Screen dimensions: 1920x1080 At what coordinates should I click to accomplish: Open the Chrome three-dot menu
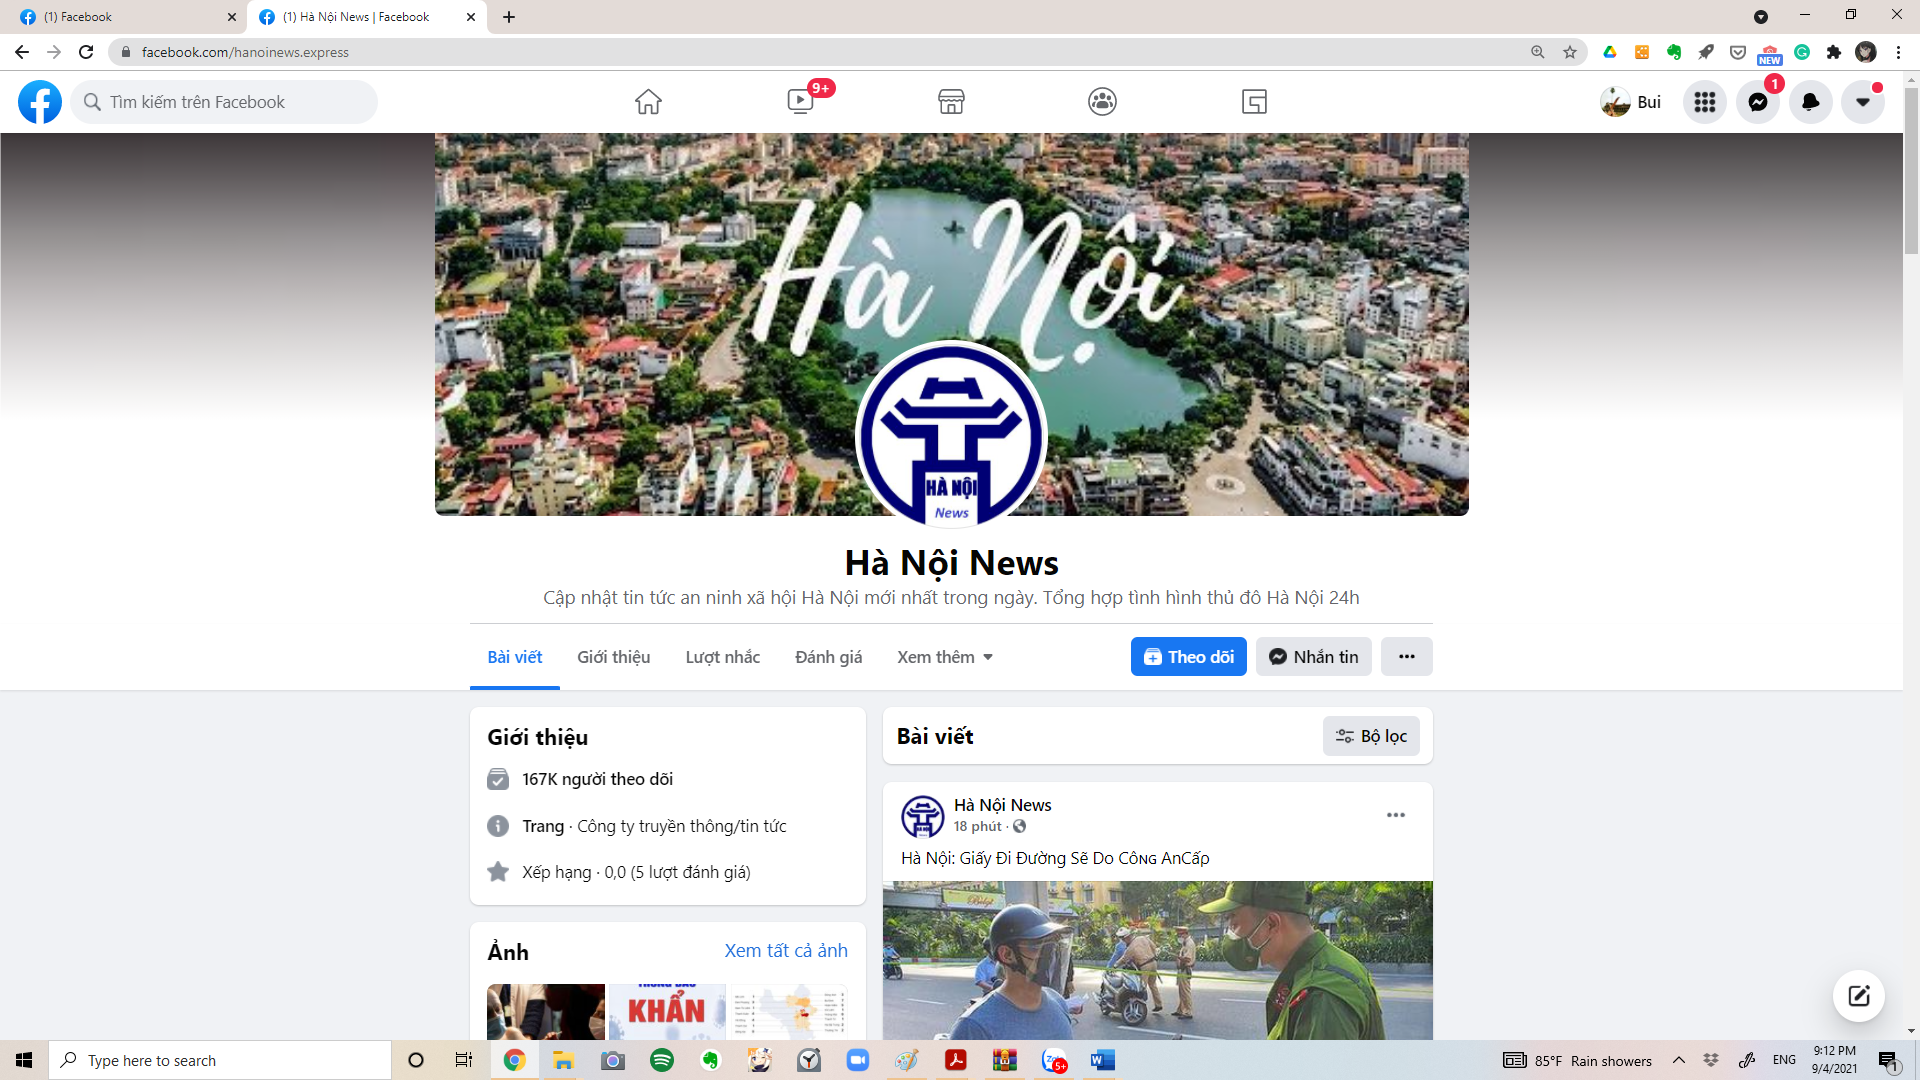(1898, 52)
